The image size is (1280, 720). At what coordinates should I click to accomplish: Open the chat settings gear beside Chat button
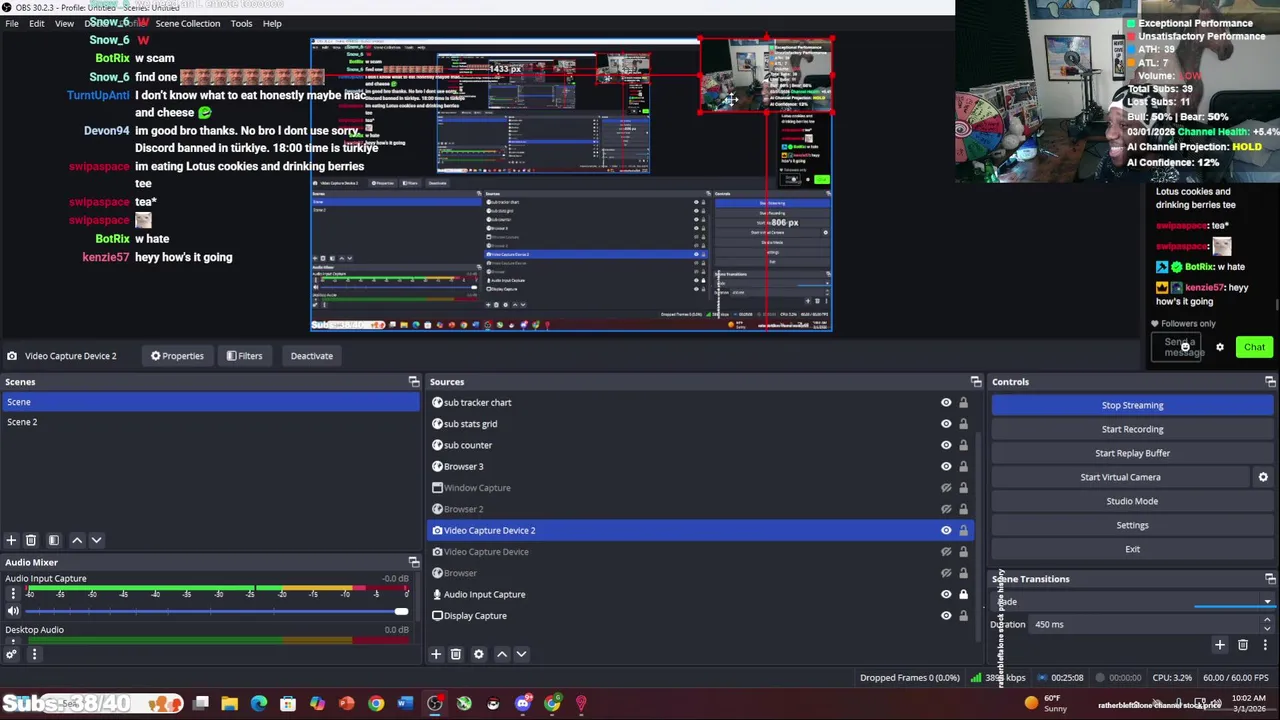pos(1219,347)
